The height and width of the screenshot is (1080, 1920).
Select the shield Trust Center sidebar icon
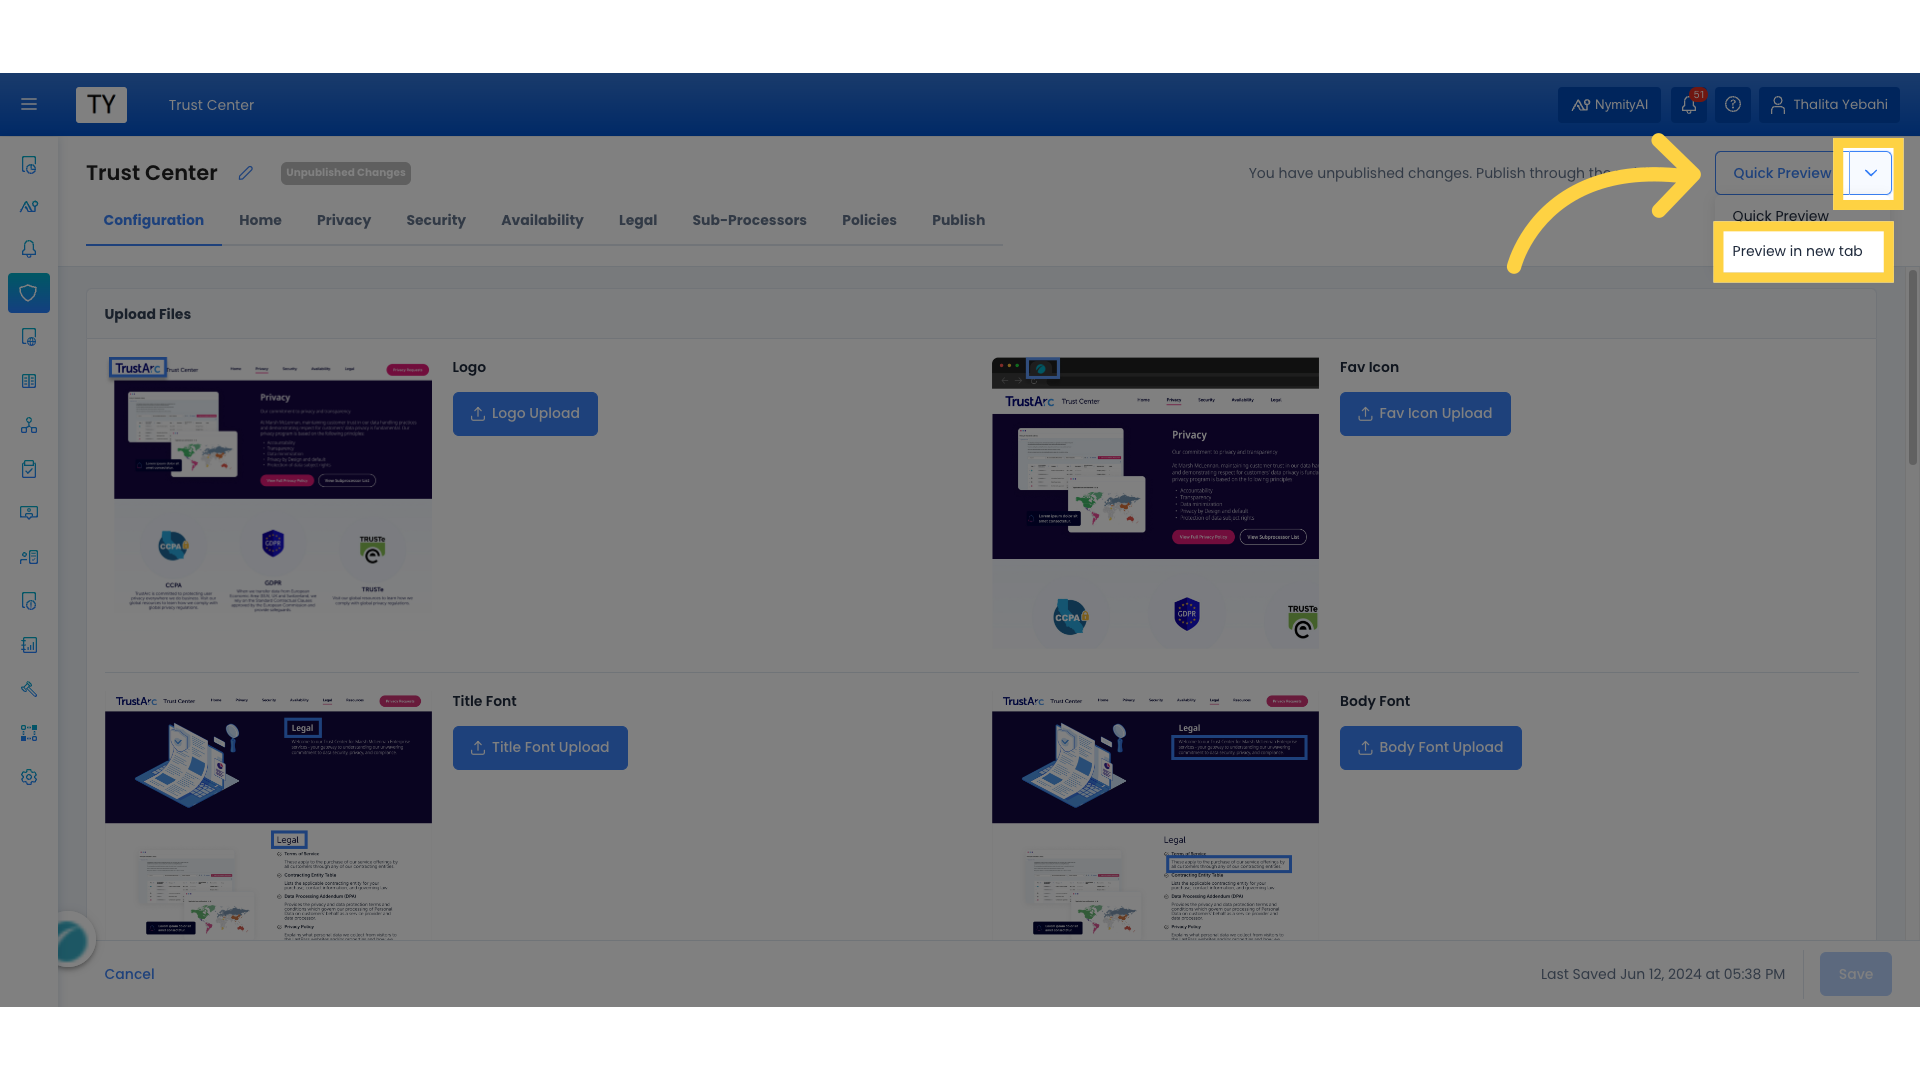tap(29, 293)
